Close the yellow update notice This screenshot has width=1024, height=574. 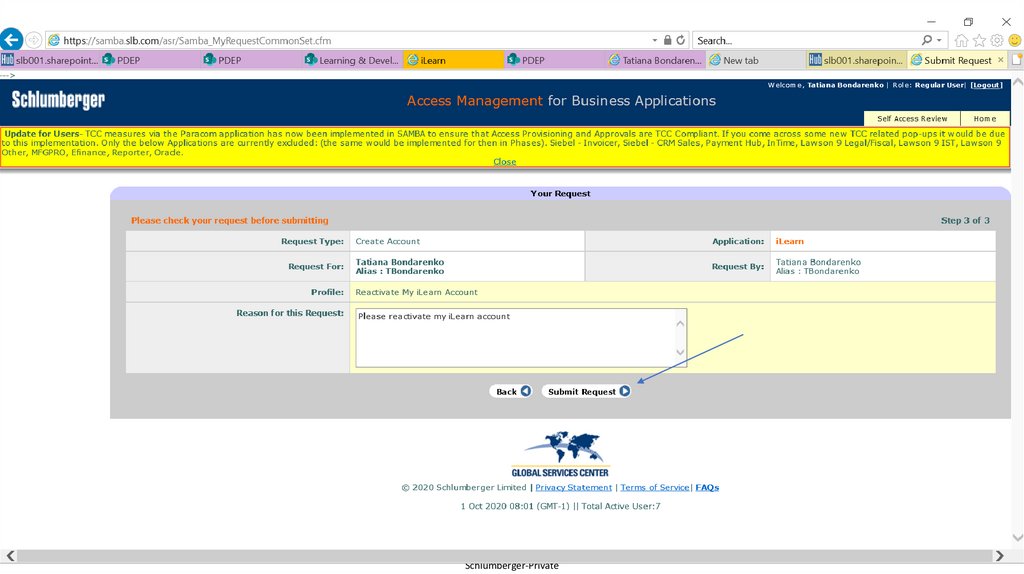pyautogui.click(x=504, y=161)
